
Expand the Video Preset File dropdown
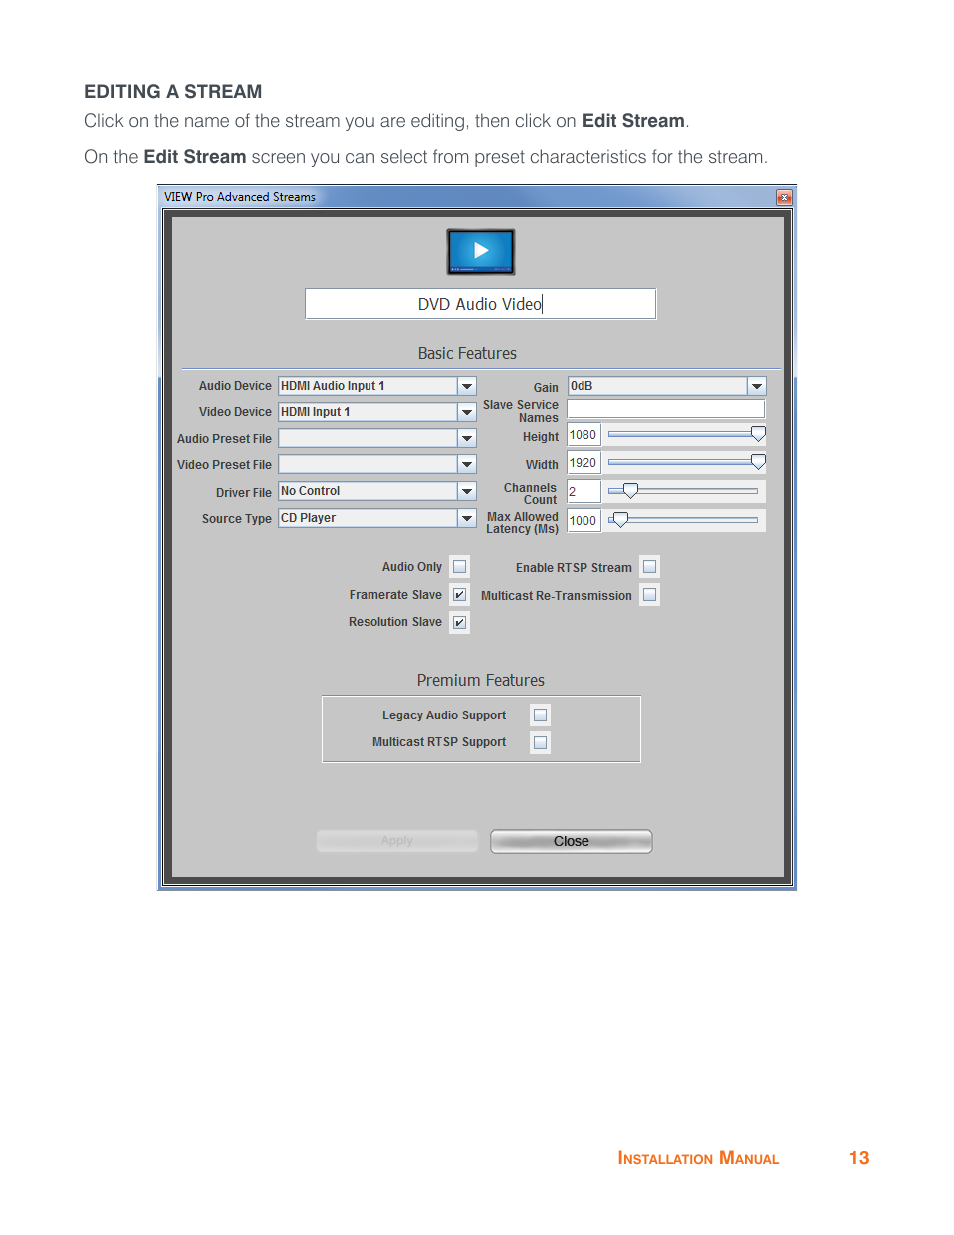click(467, 464)
